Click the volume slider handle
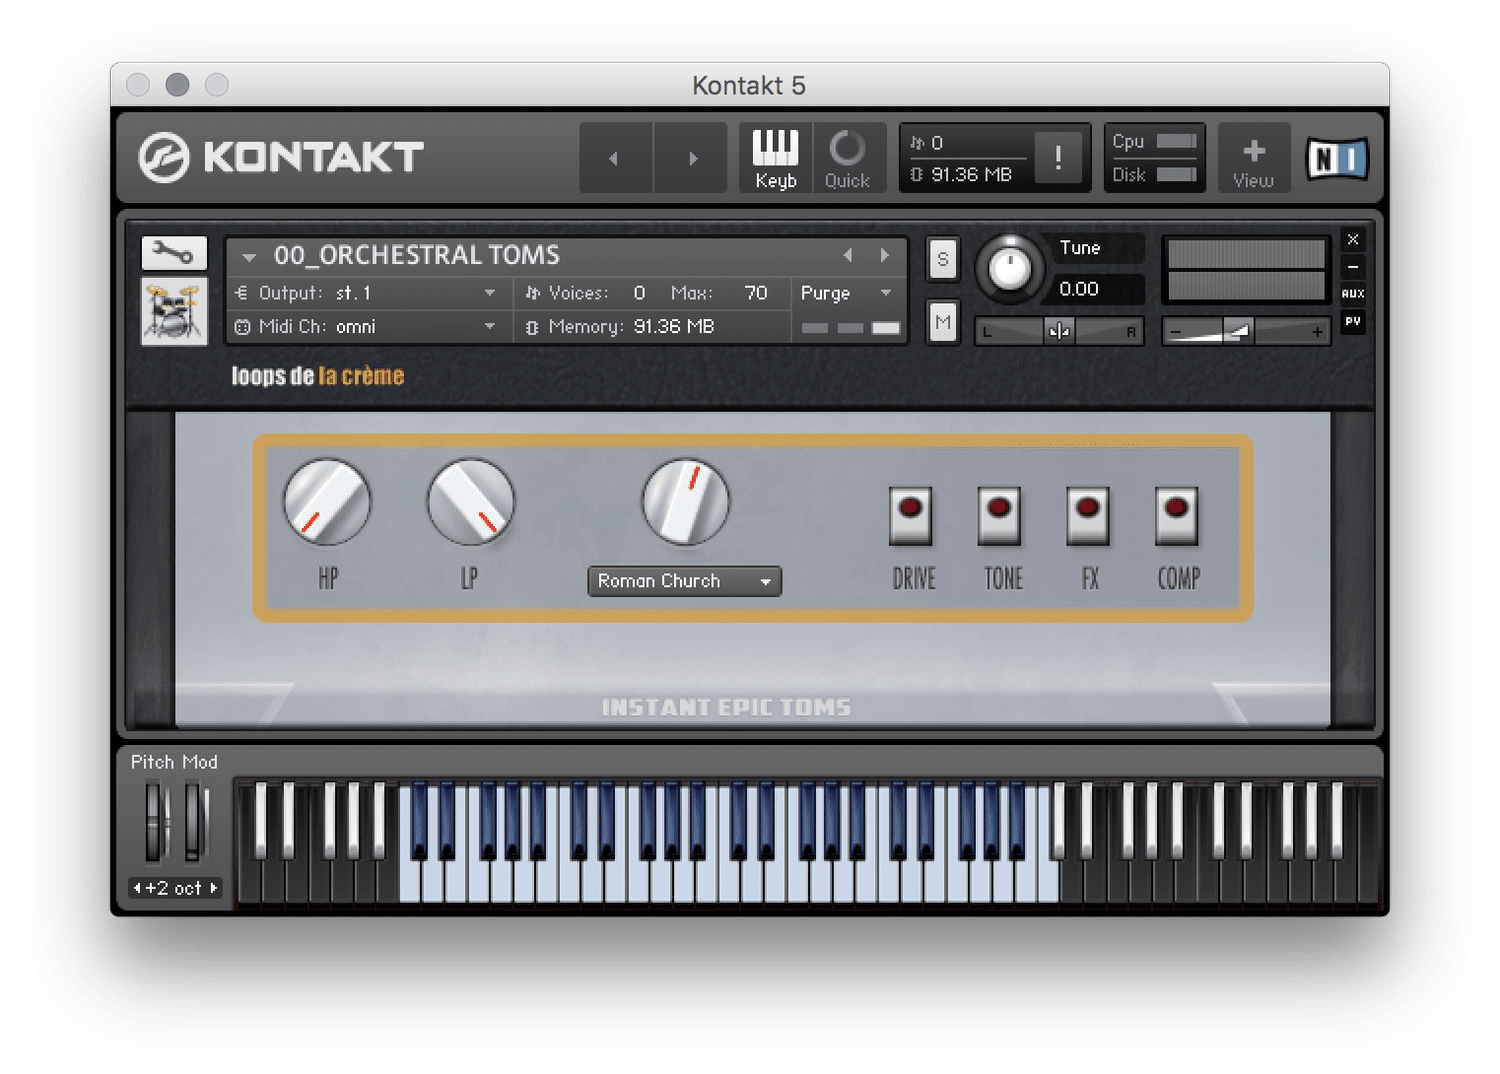 pyautogui.click(x=1238, y=331)
